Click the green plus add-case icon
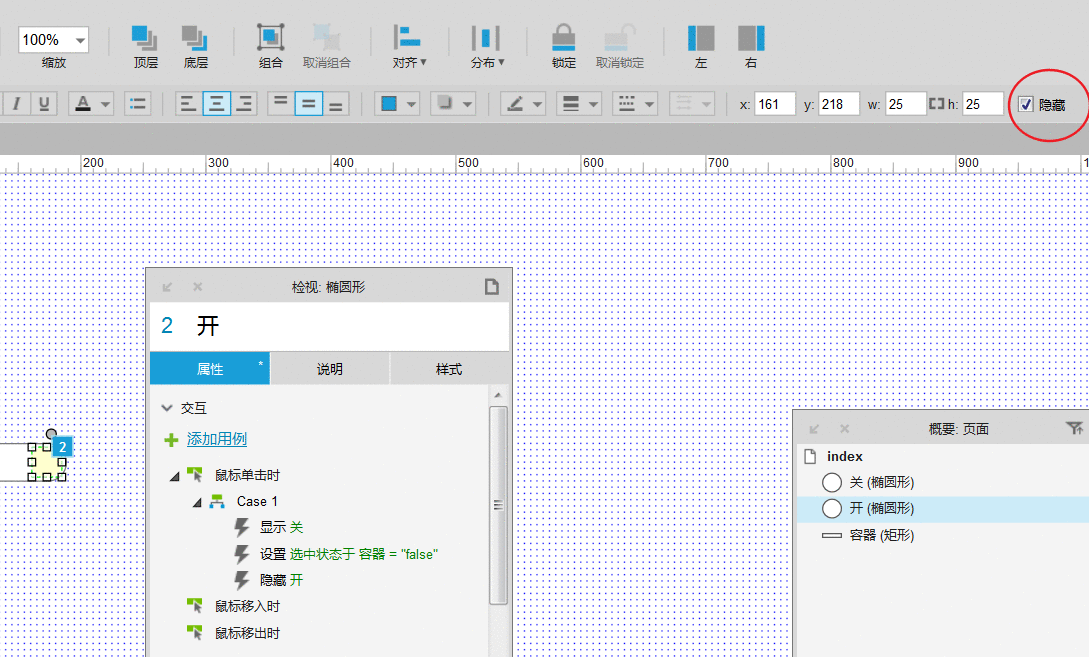 click(x=171, y=440)
